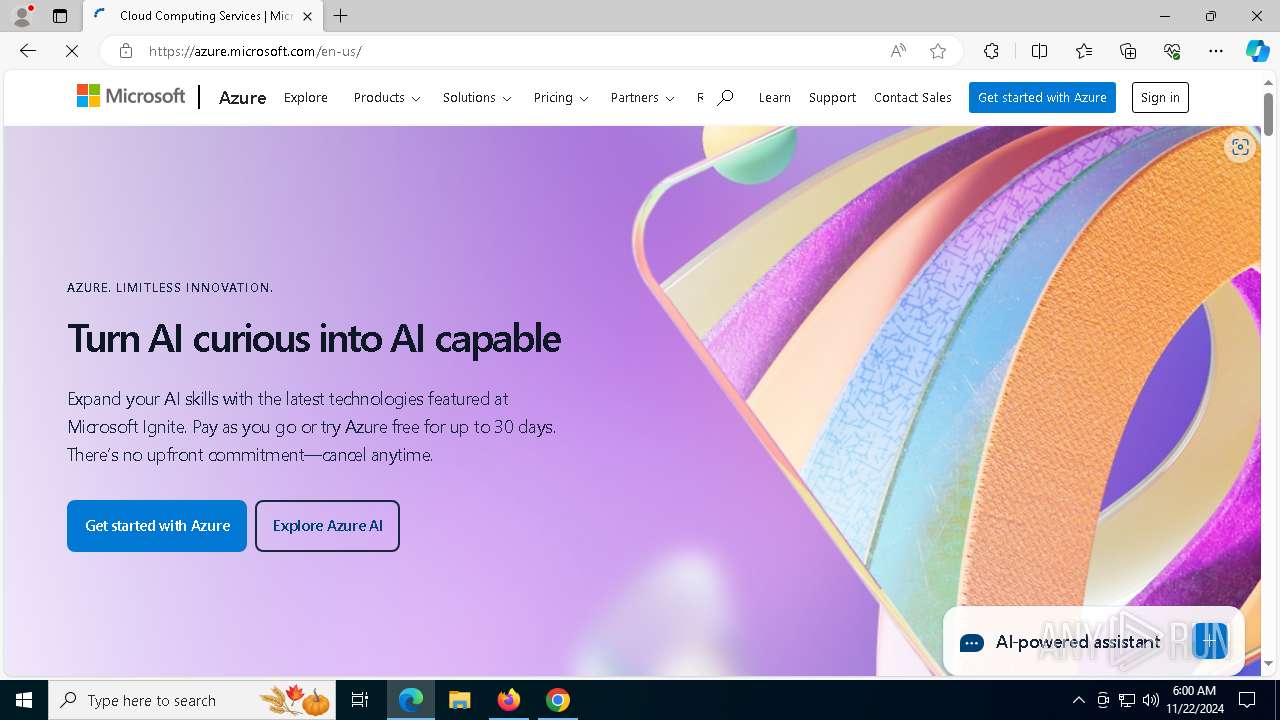Open the network status icon
Viewport: 1280px width, 720px height.
click(1127, 700)
